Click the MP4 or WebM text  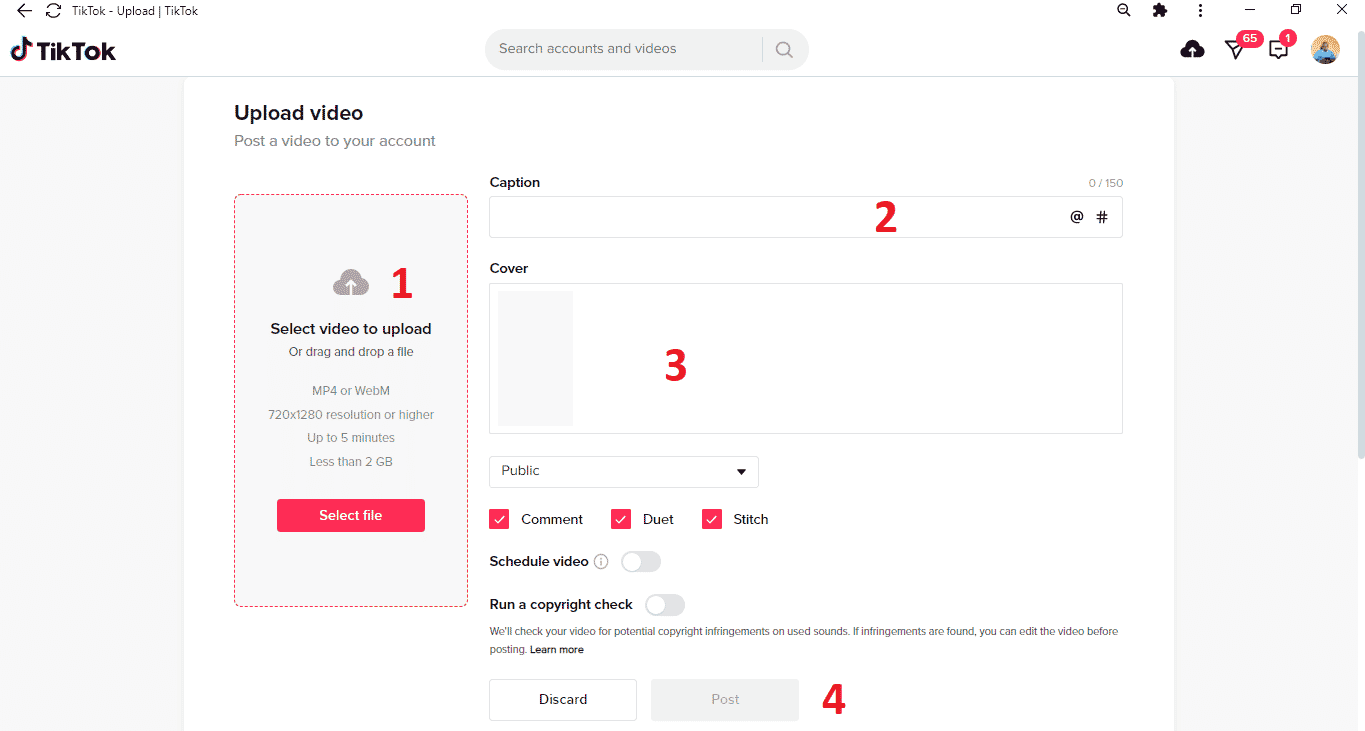(x=351, y=391)
